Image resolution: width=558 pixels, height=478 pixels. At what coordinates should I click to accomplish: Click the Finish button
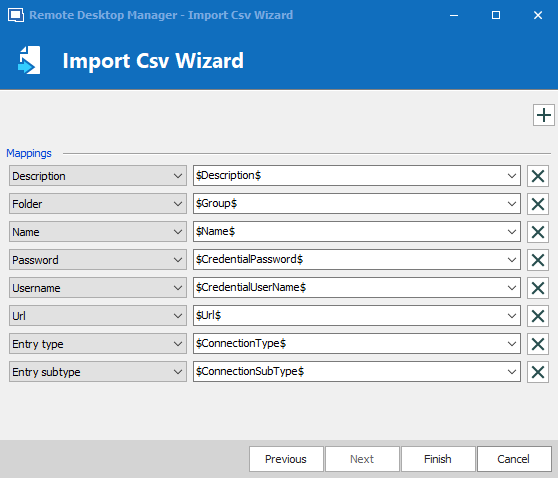click(438, 459)
